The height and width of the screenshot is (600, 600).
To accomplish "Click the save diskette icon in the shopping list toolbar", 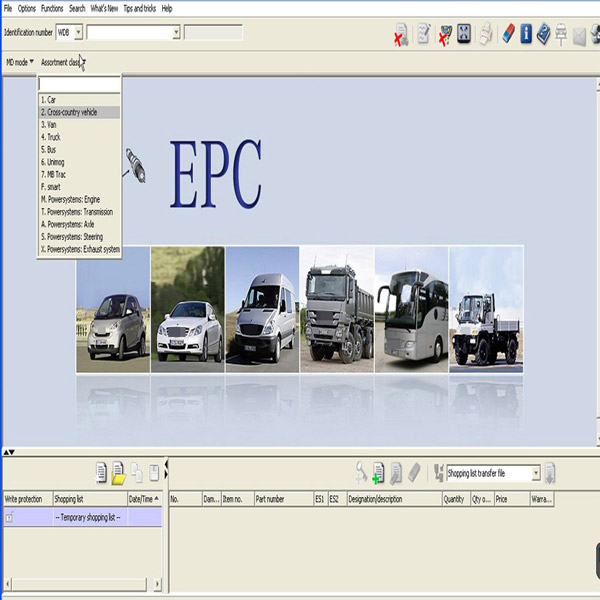I will (154, 473).
